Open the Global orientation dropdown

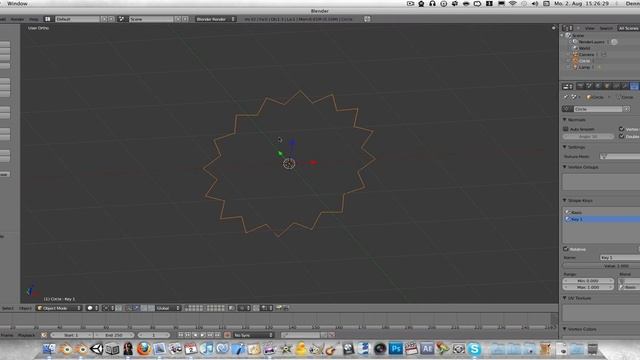[168, 308]
